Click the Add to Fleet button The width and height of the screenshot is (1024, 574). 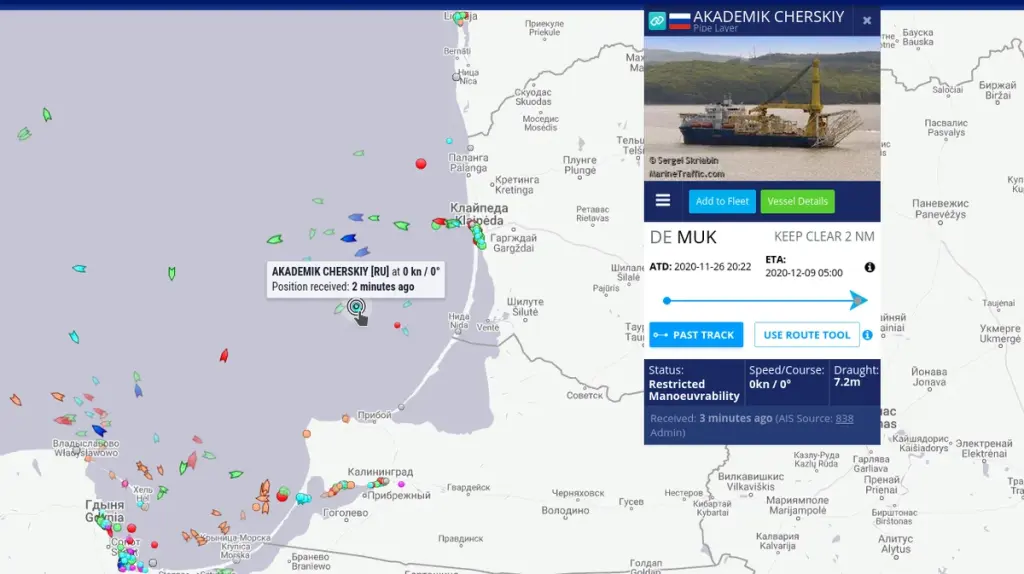pyautogui.click(x=722, y=201)
